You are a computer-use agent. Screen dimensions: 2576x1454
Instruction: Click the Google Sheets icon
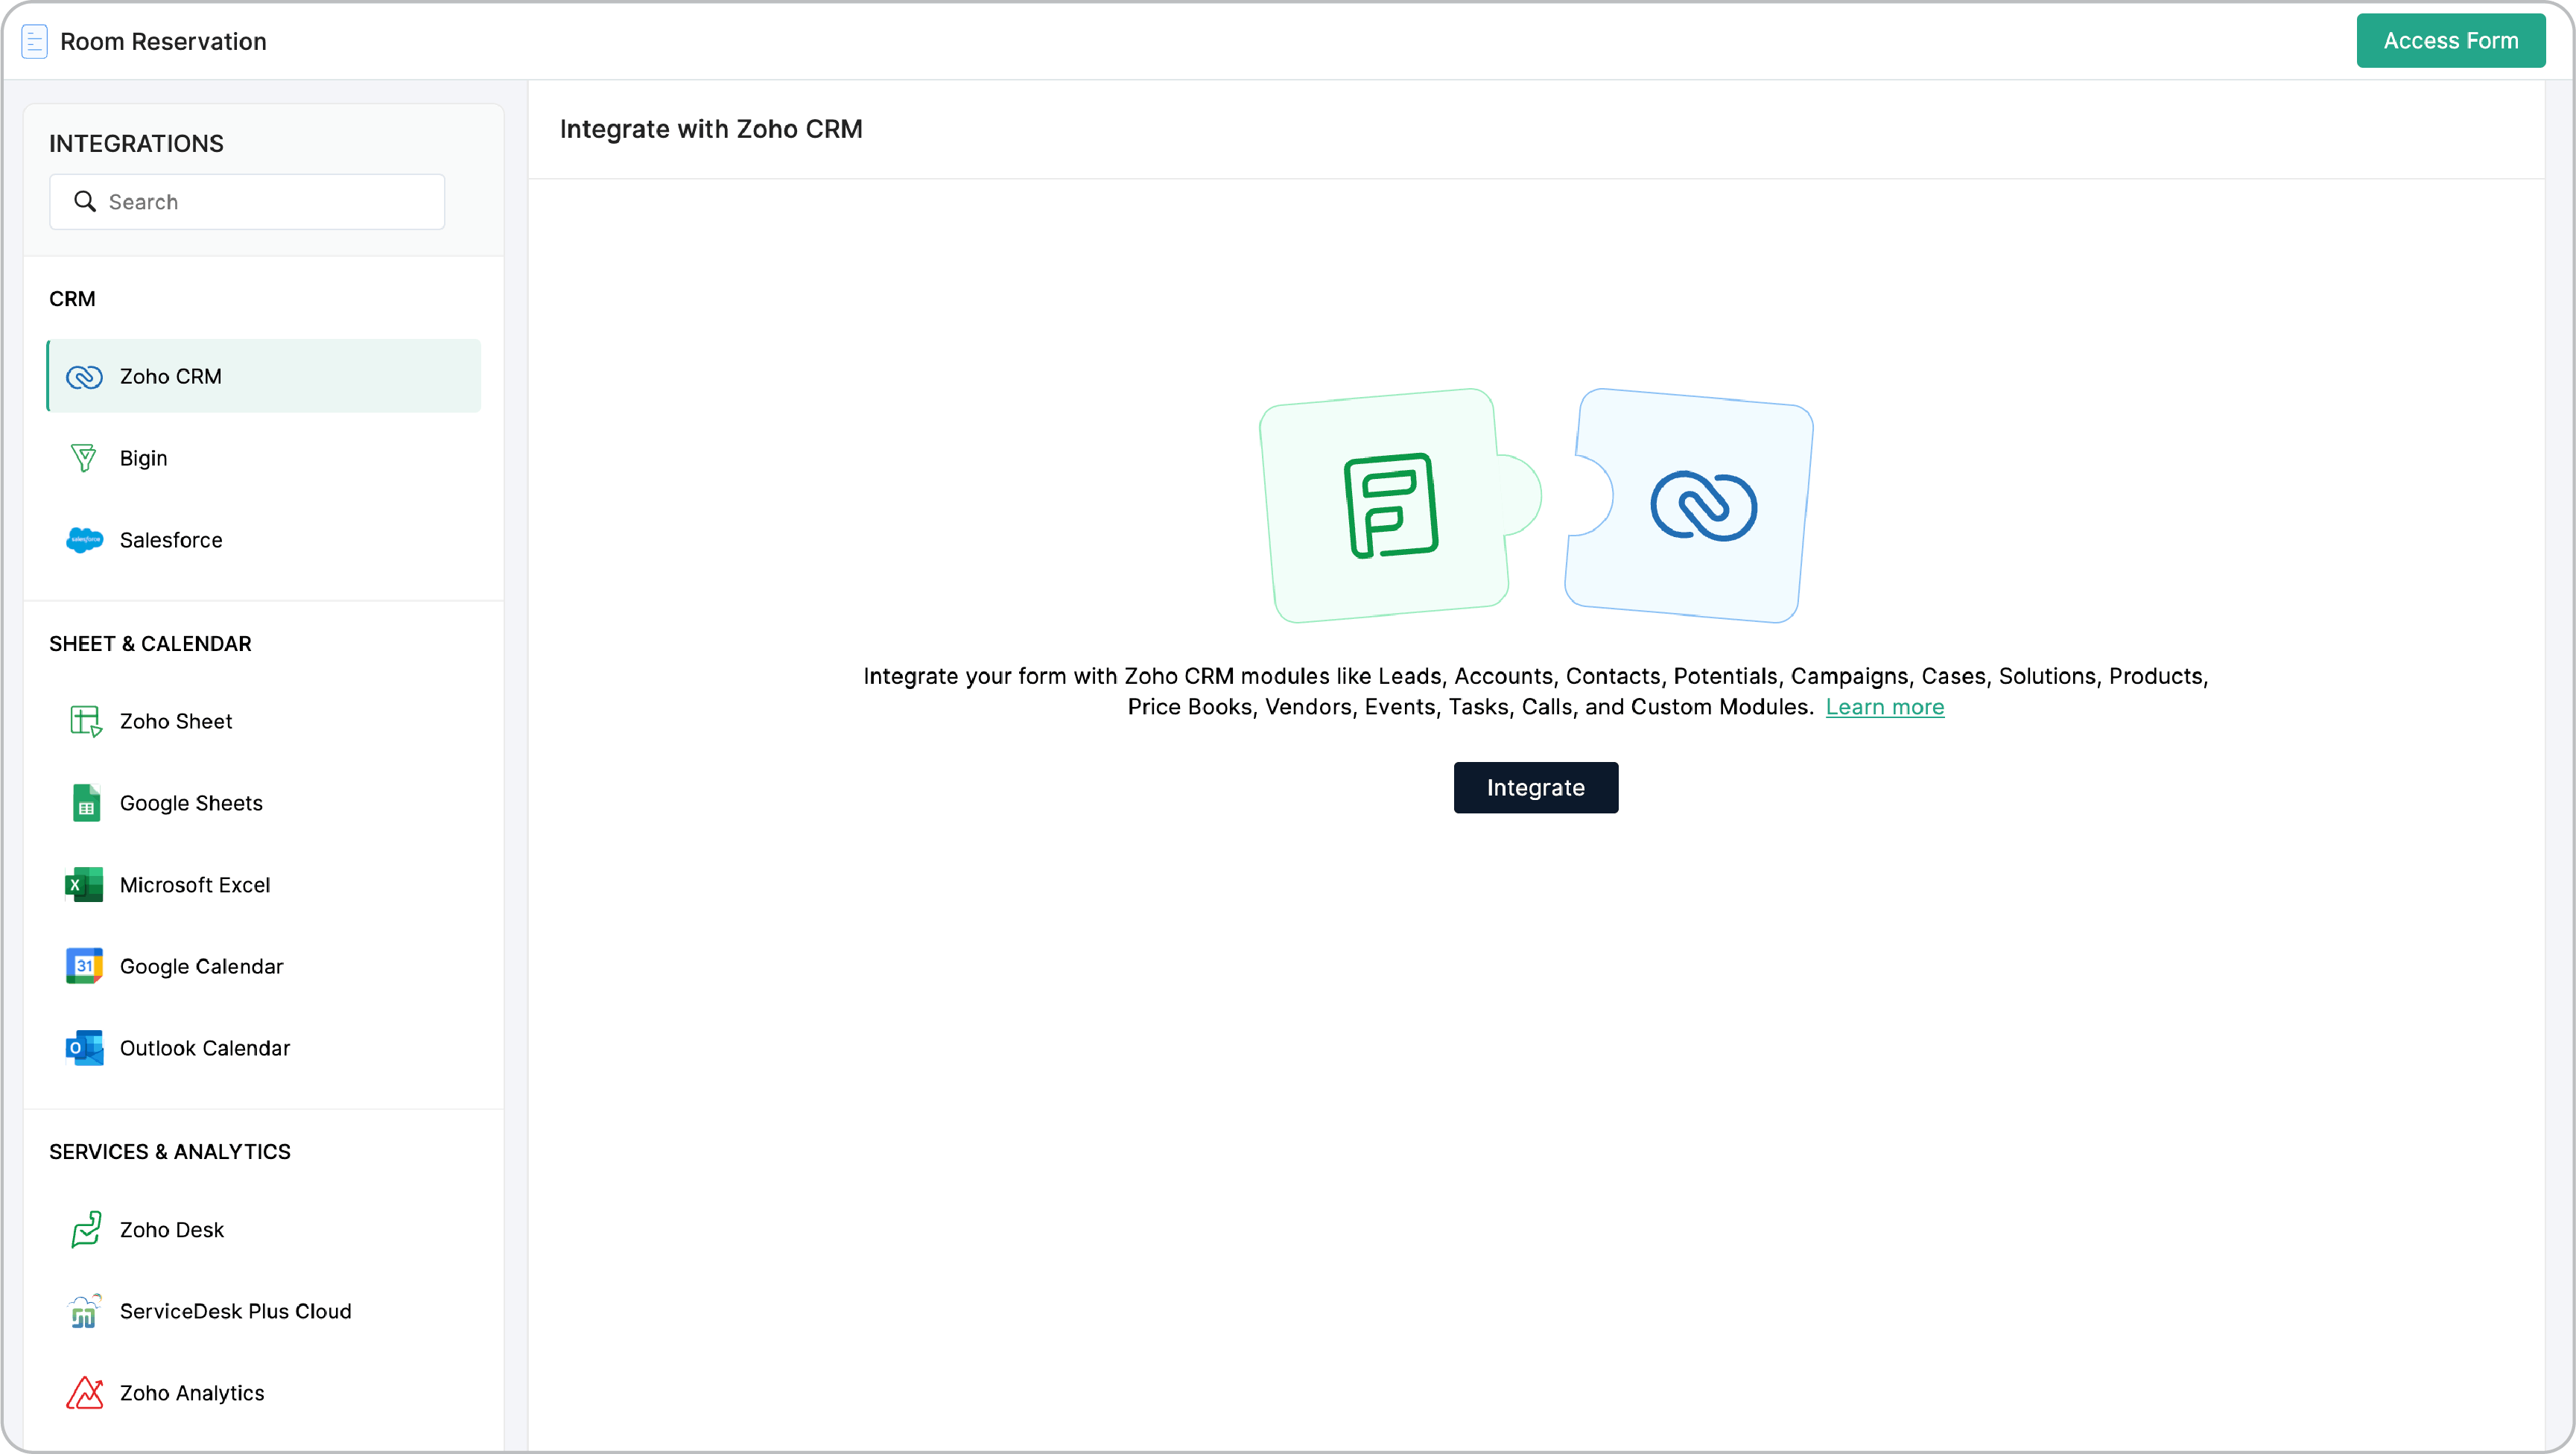click(x=86, y=803)
